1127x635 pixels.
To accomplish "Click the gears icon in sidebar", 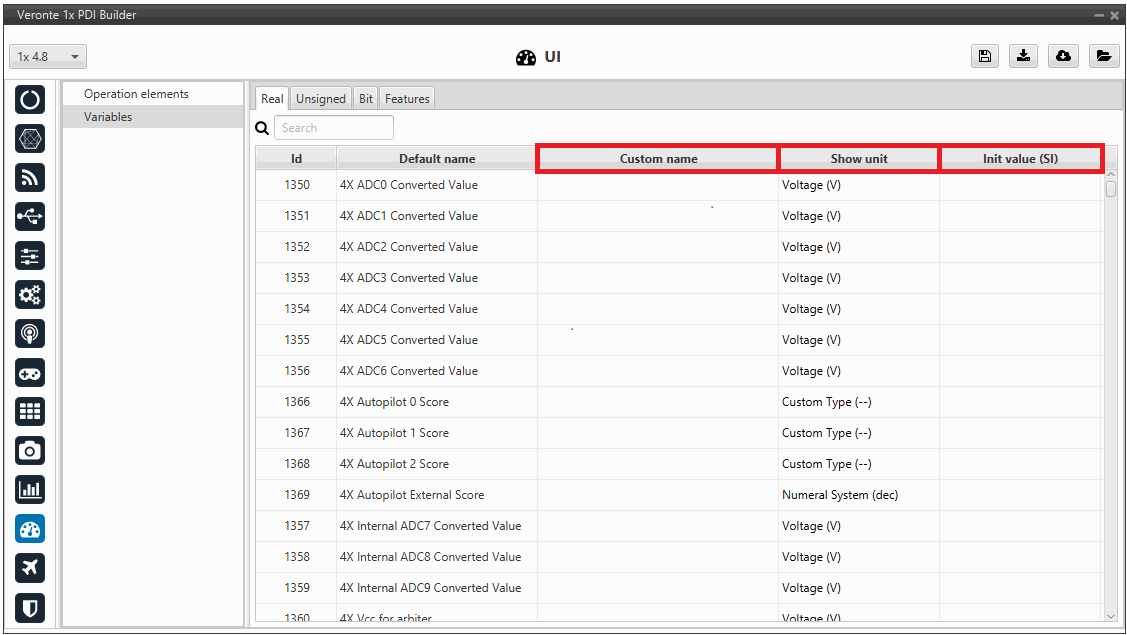I will click(30, 295).
